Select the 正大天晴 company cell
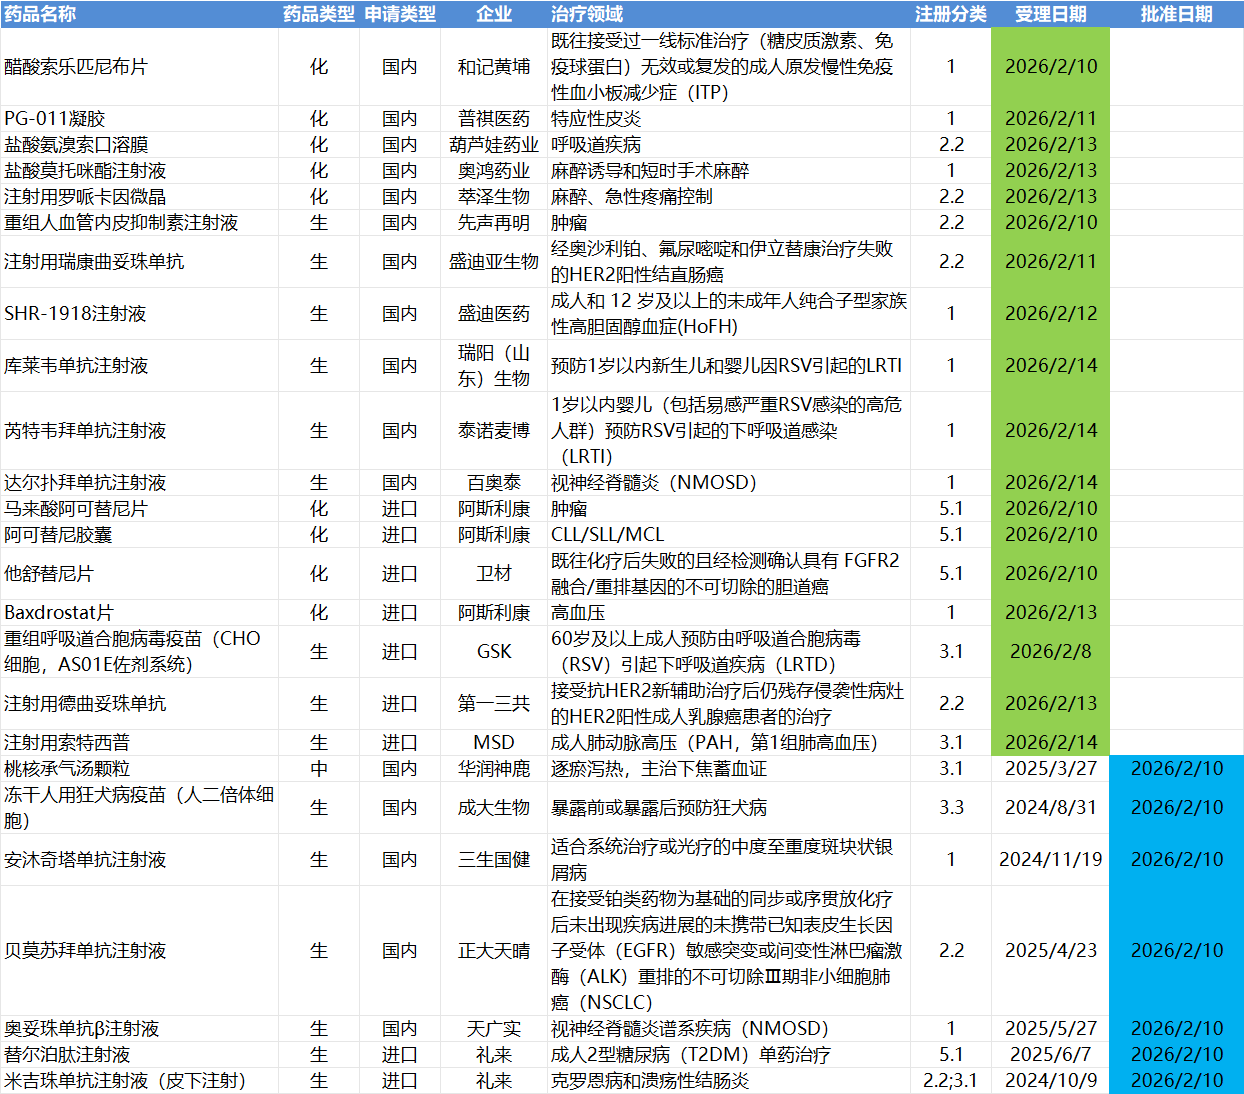Viewport: 1244px width, 1094px height. point(494,951)
